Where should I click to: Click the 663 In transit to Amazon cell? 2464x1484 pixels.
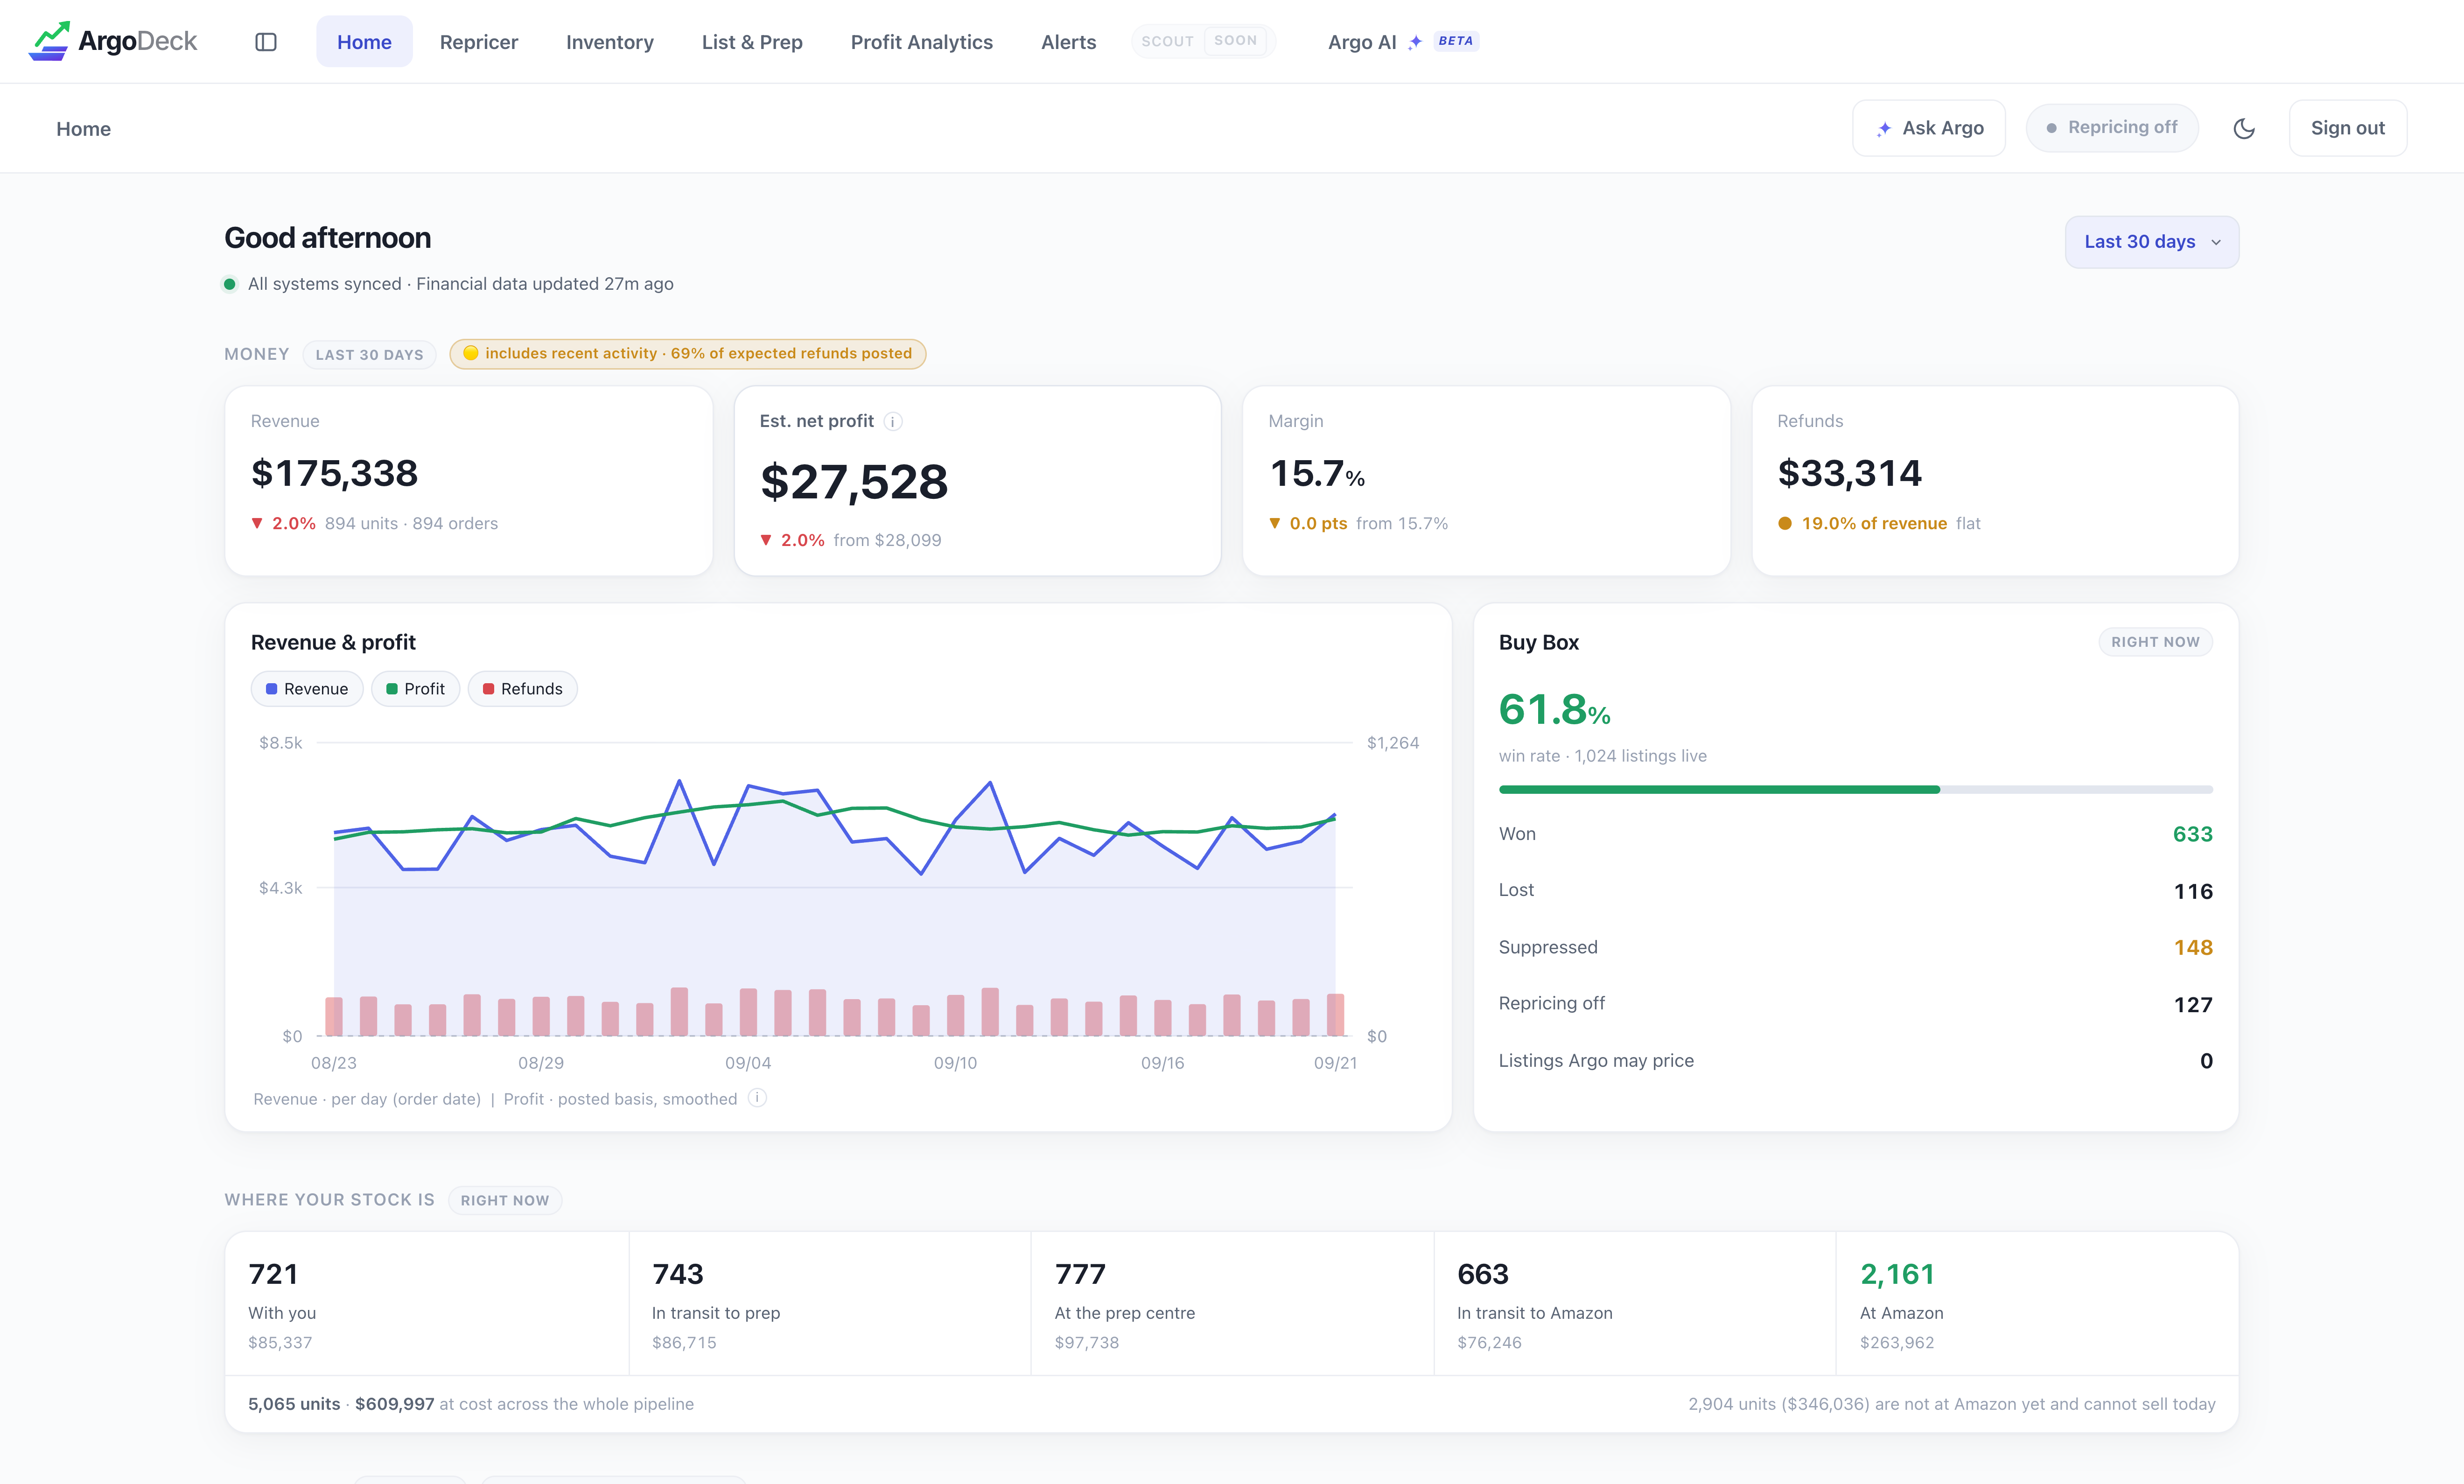pos(1635,1304)
